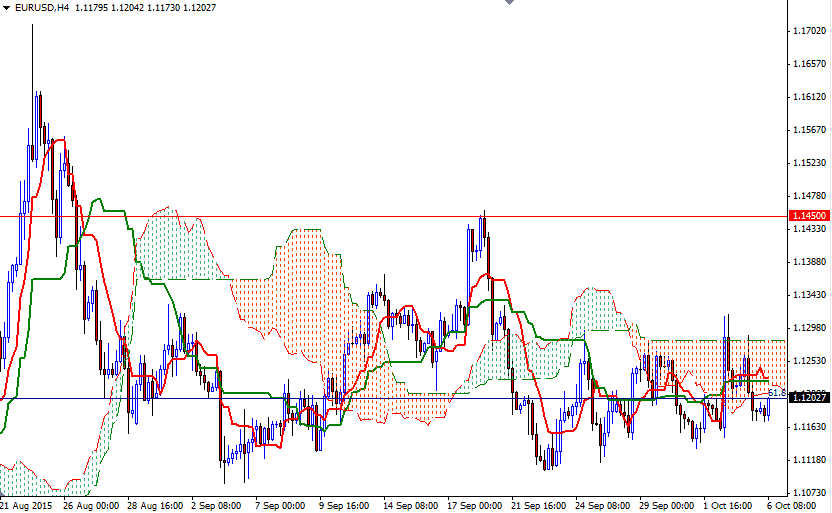Click the red 1.14500 price tag
This screenshot has width=832, height=513.
(x=808, y=216)
